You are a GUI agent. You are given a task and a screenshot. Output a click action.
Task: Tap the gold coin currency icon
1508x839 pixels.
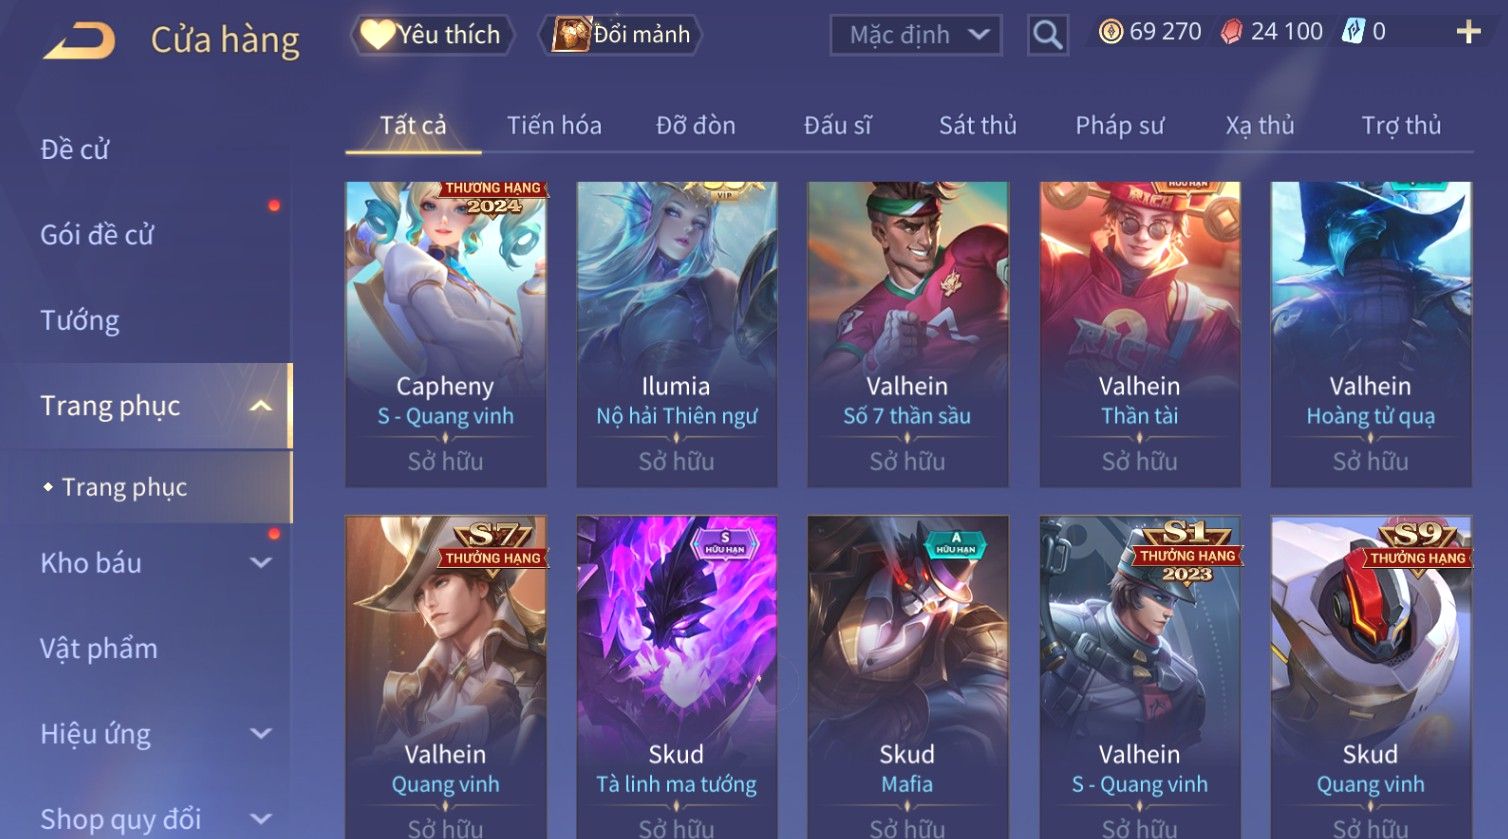coord(1110,32)
